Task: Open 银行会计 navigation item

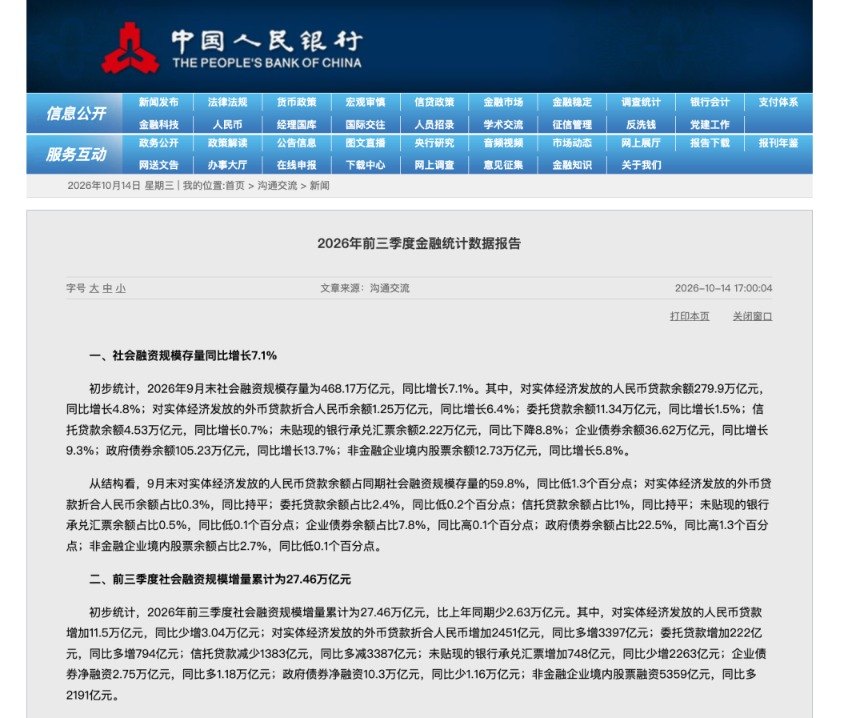Action: 710,102
